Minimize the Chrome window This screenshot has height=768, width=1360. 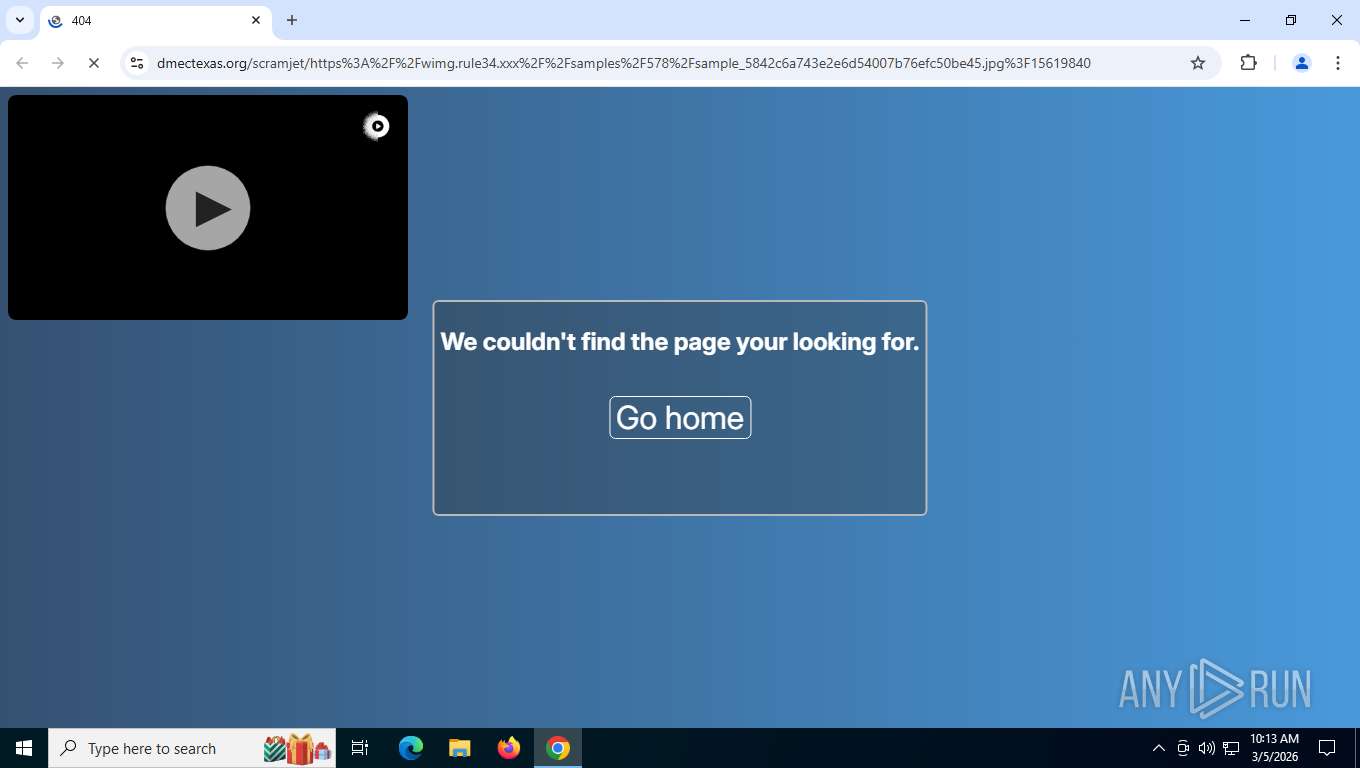(1245, 20)
